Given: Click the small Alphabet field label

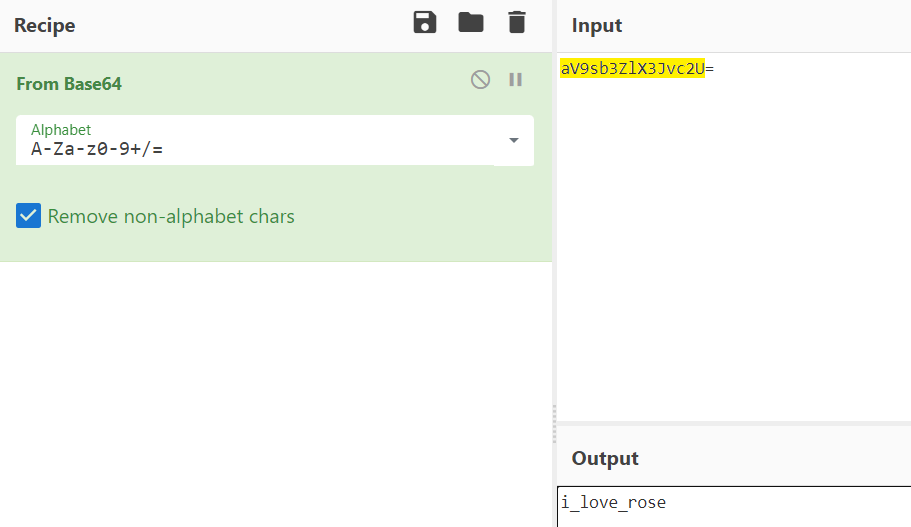Looking at the screenshot, I should click(x=61, y=130).
